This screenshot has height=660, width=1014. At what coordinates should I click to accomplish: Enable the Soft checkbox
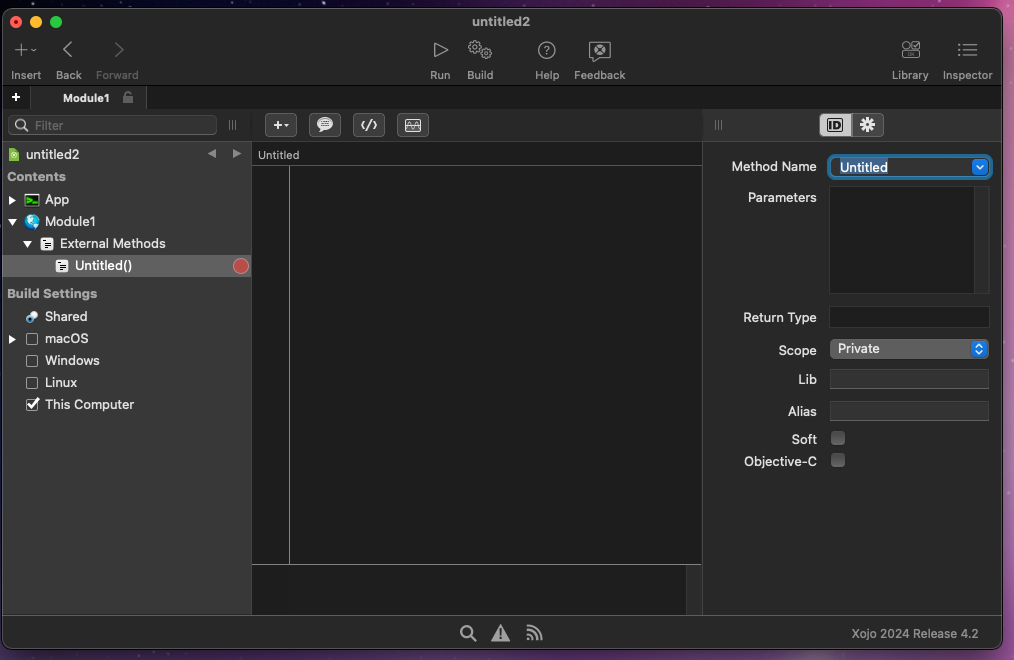(x=838, y=438)
